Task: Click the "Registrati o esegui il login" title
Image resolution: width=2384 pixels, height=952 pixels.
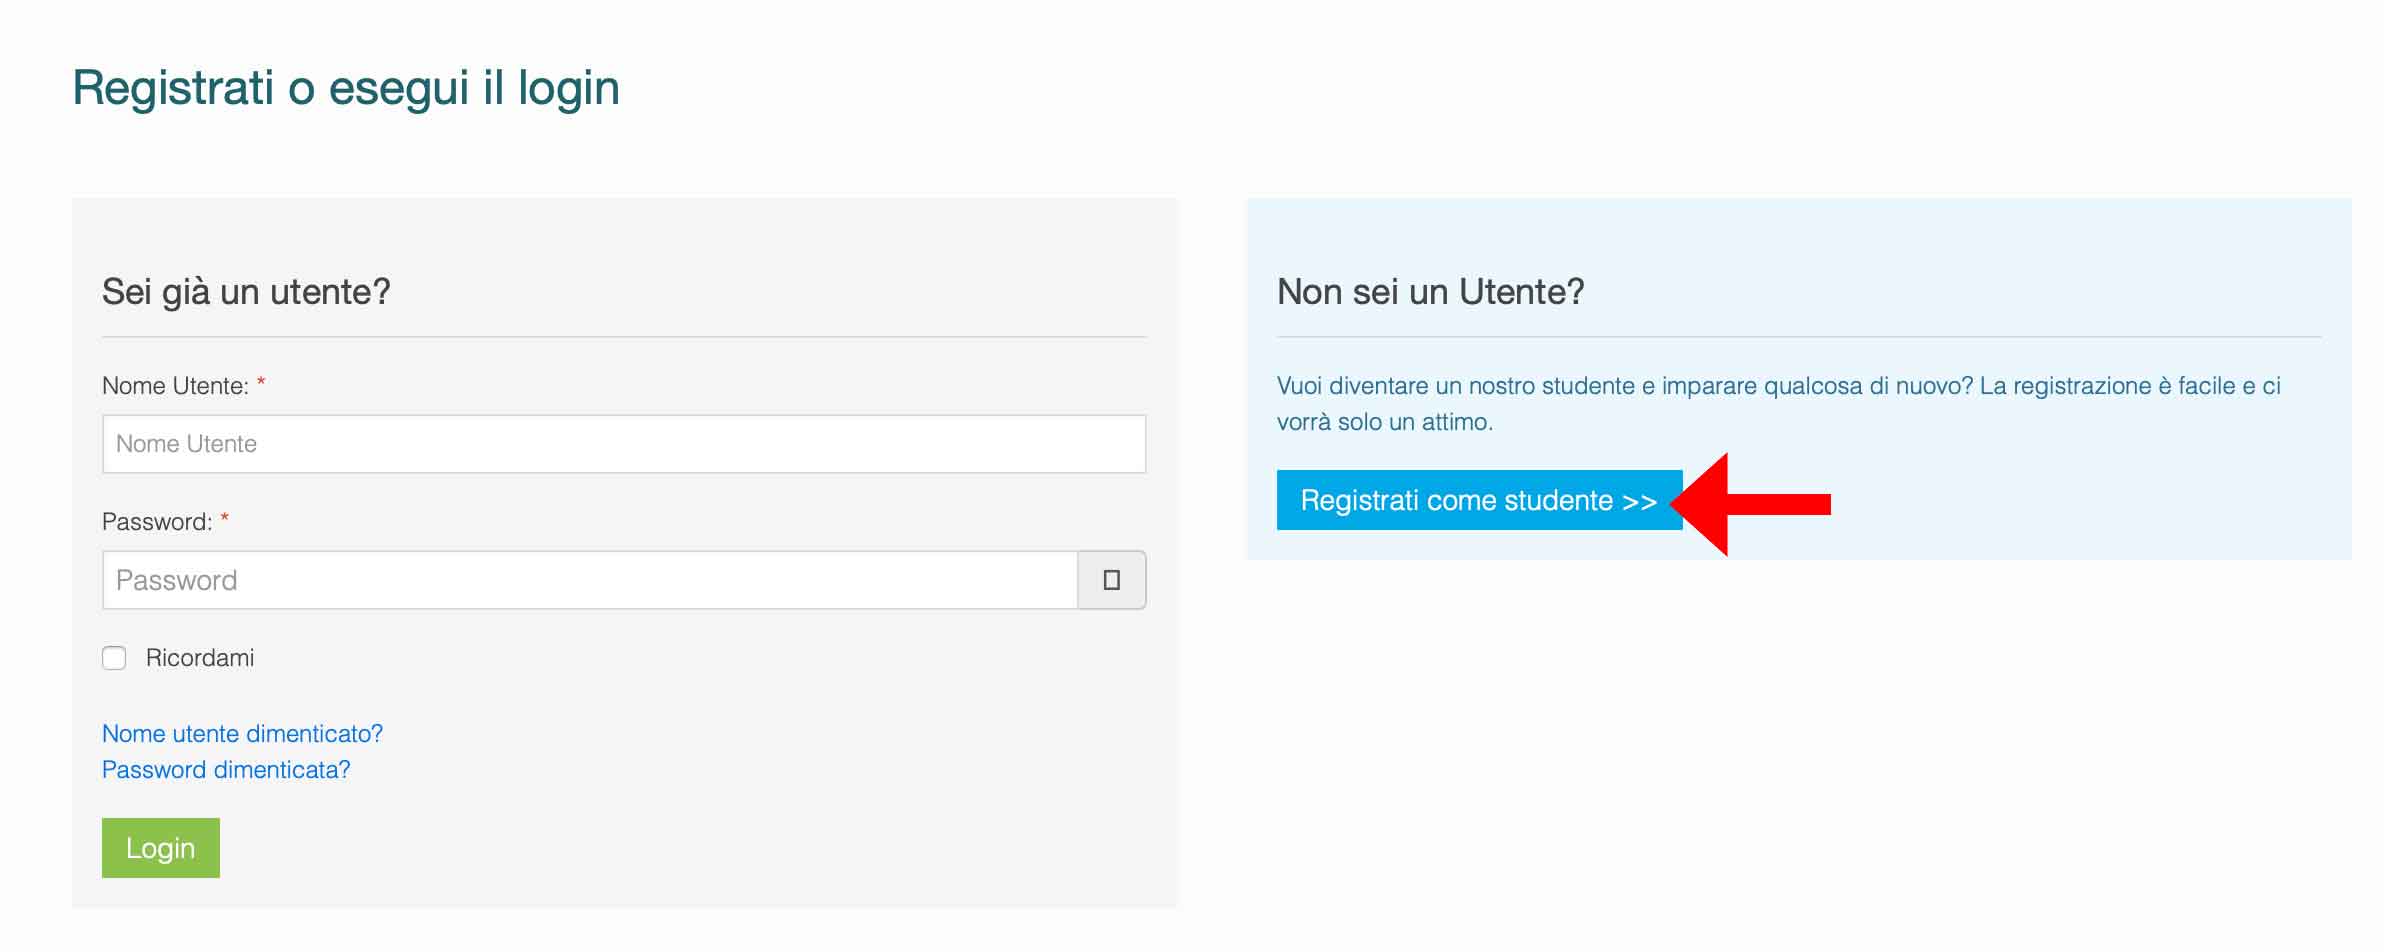Action: (346, 88)
